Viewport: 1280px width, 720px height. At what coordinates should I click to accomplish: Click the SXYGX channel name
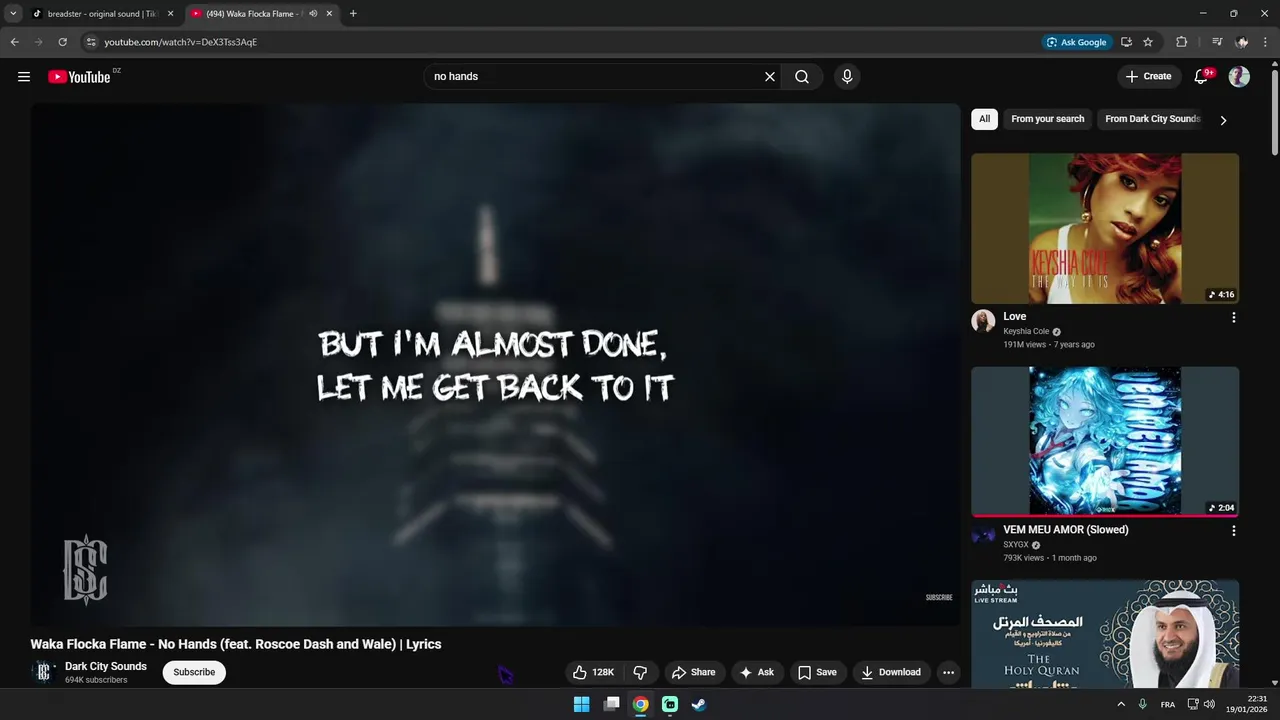click(x=1016, y=545)
